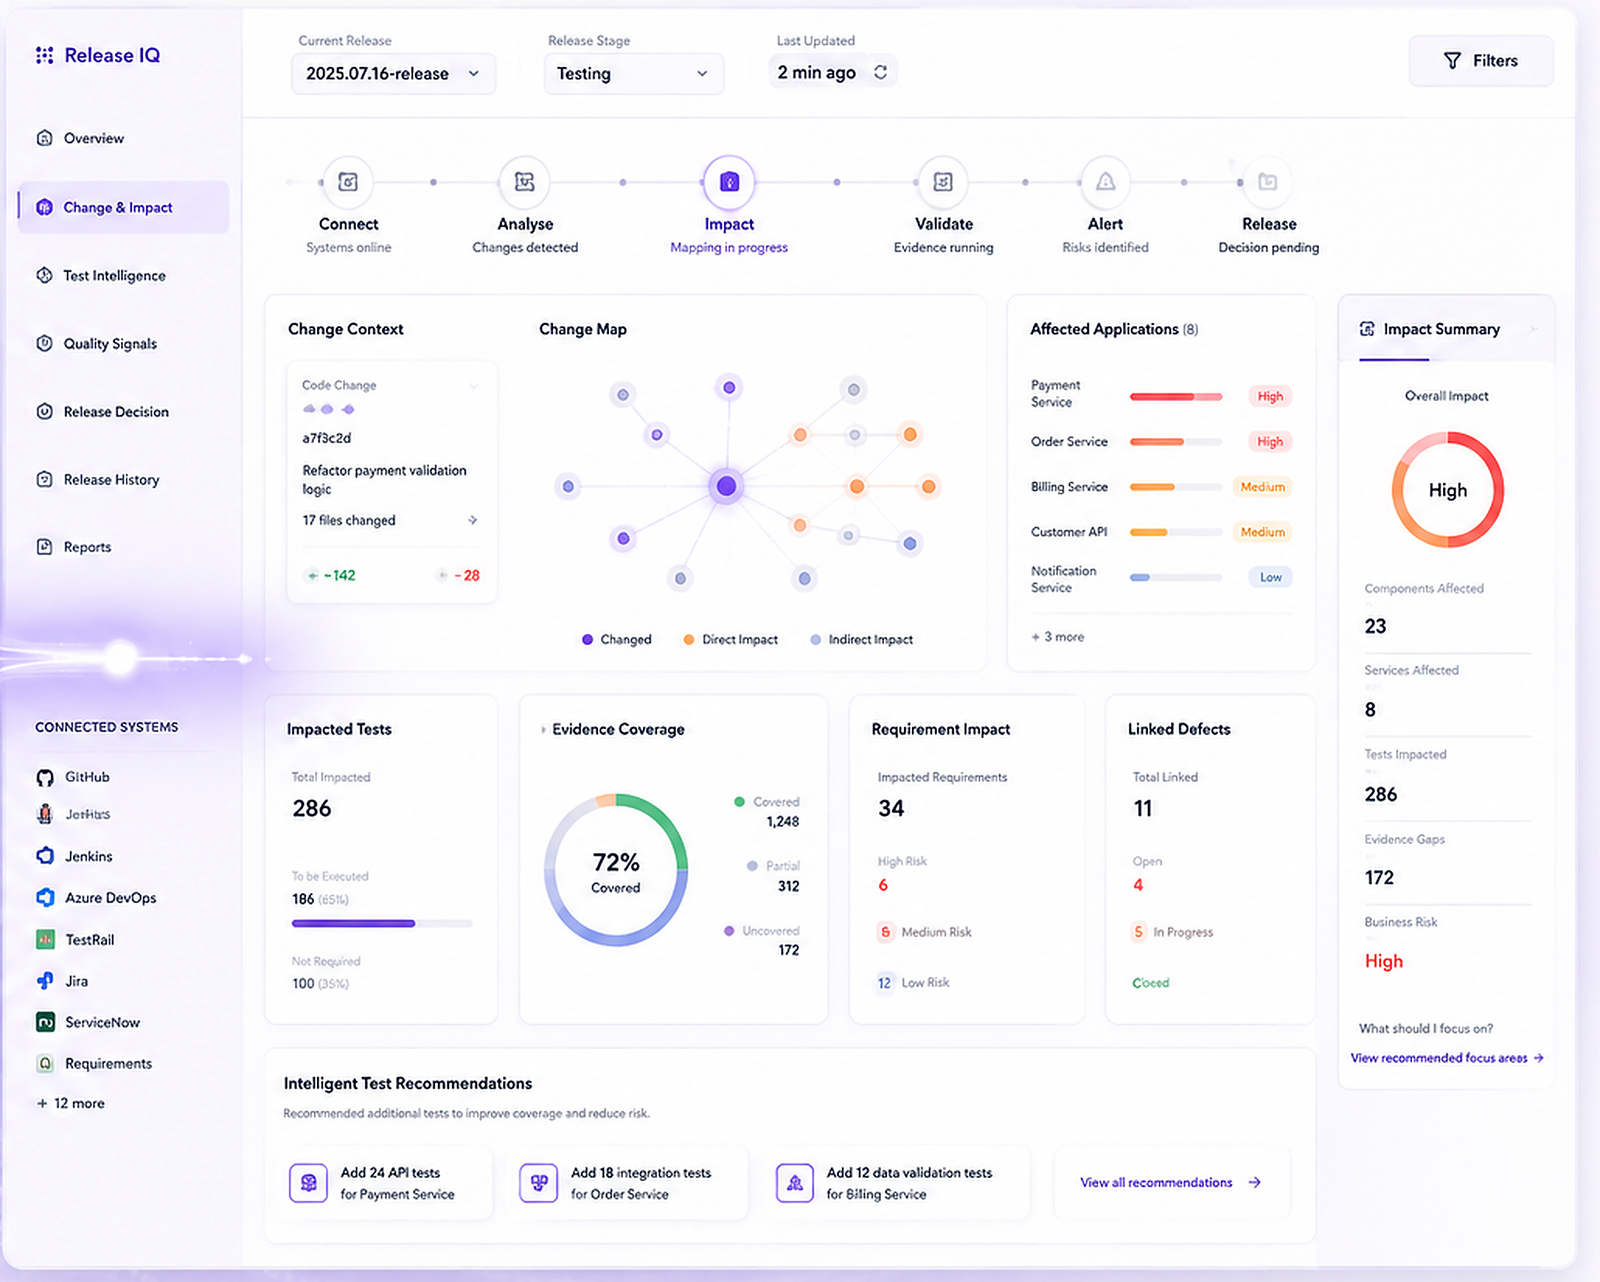Go to Test Intelligence section

114,275
